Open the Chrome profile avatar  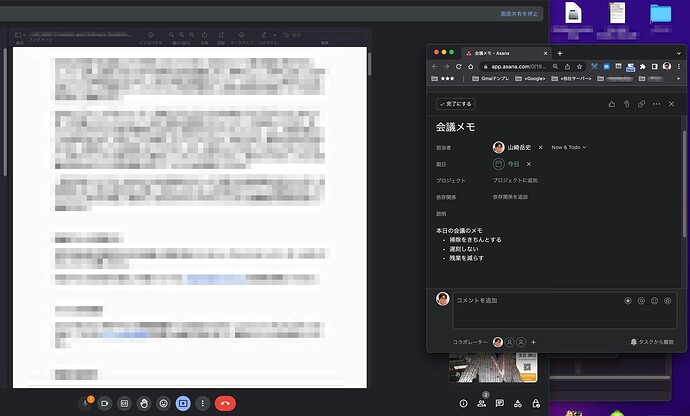point(667,66)
